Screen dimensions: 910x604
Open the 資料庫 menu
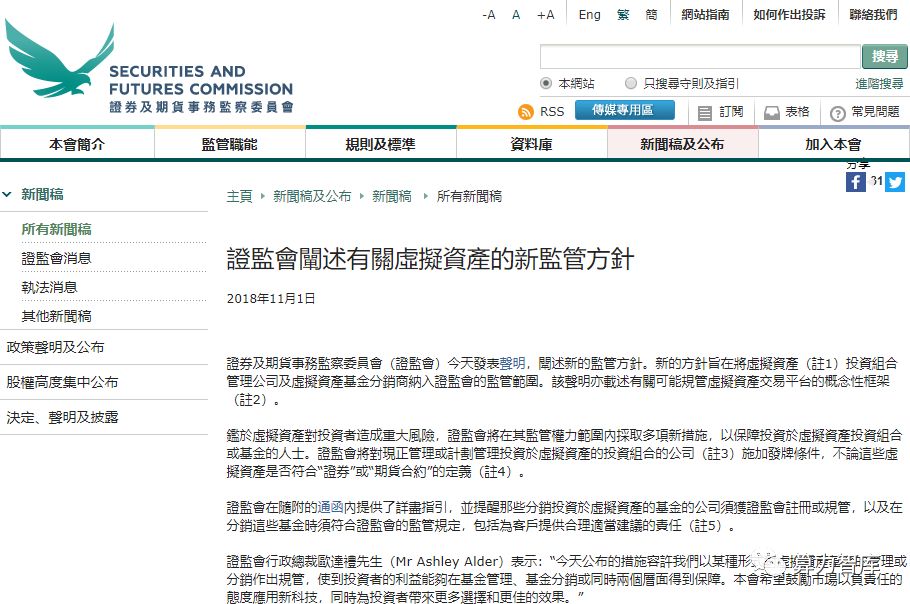pyautogui.click(x=532, y=144)
